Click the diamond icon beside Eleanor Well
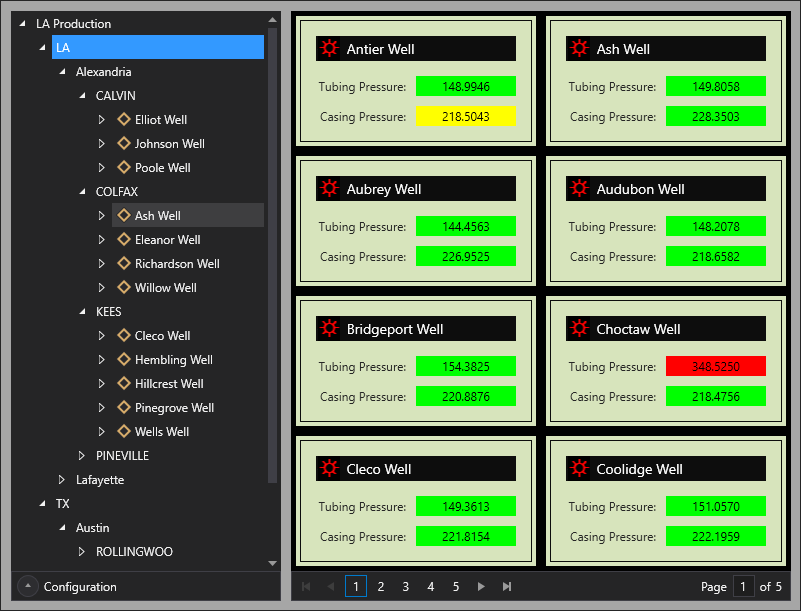 coord(124,239)
